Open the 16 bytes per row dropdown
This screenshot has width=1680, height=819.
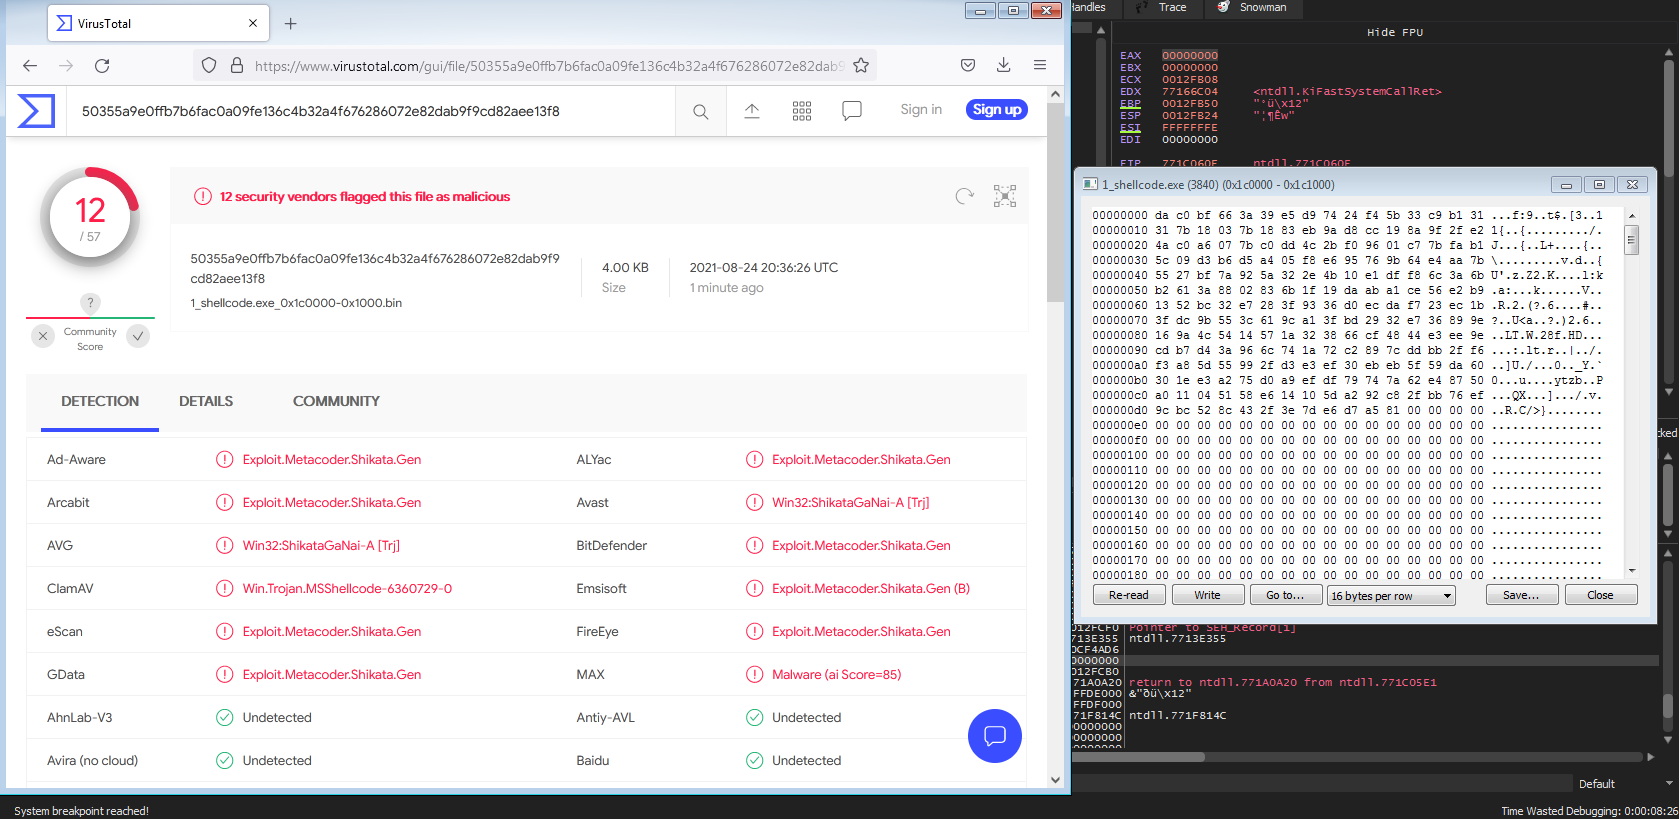(x=1390, y=596)
